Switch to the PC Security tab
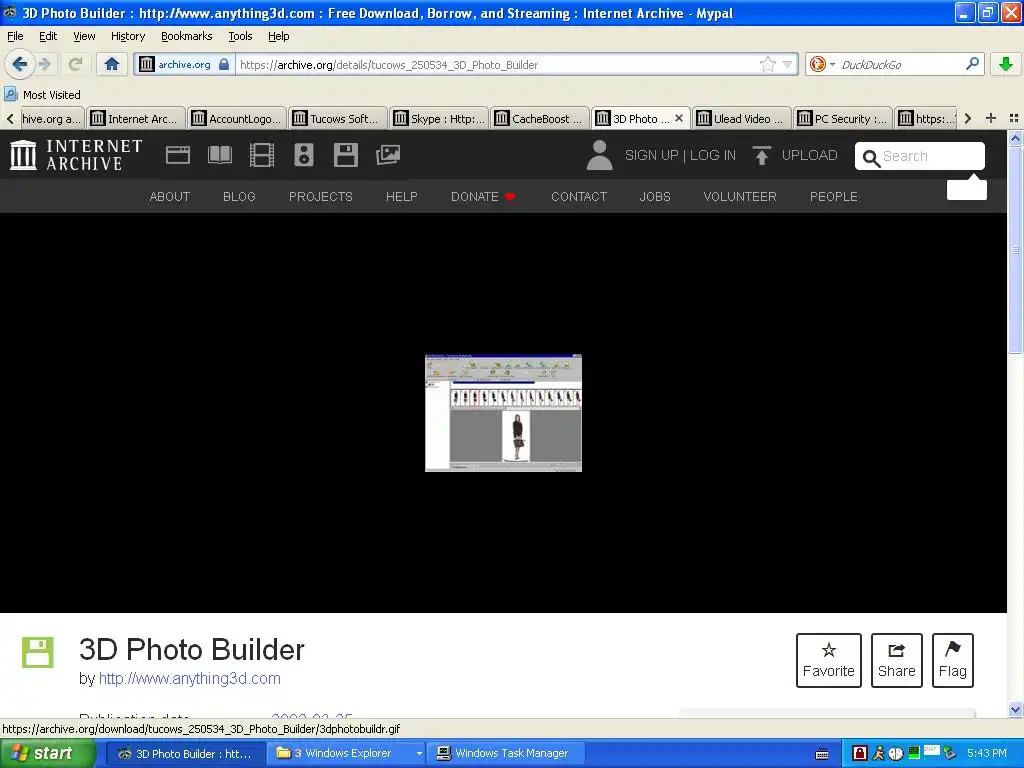The height and width of the screenshot is (768, 1024). (842, 118)
